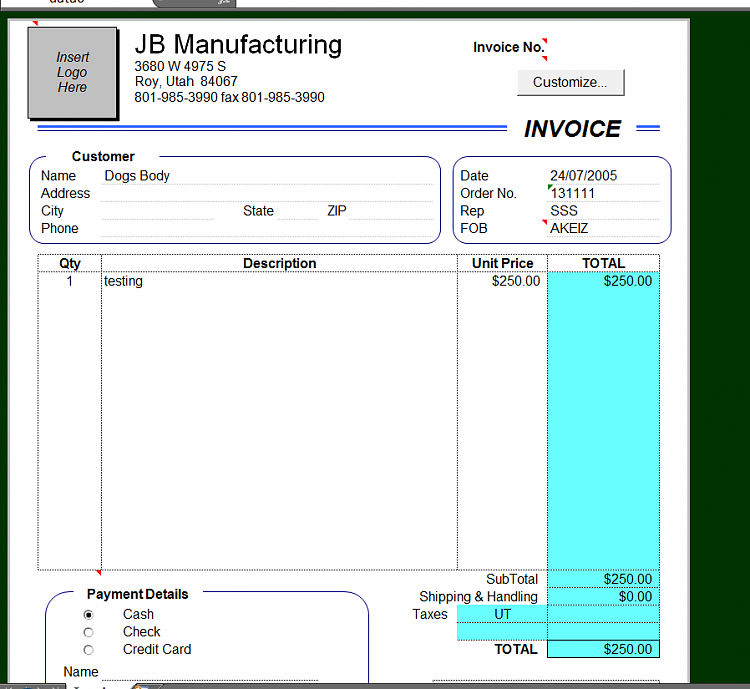The height and width of the screenshot is (689, 750).
Task: Click the customer Address field
Action: 267,193
